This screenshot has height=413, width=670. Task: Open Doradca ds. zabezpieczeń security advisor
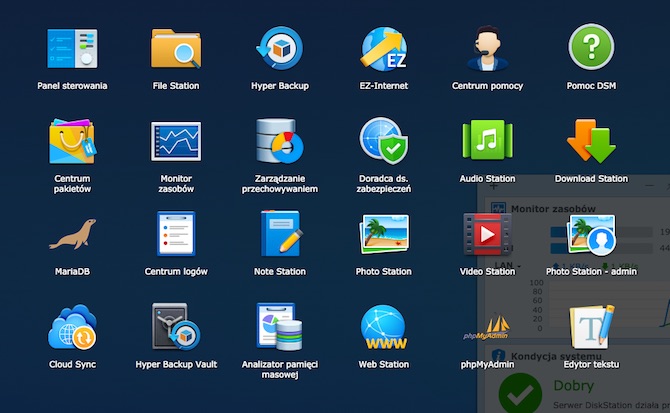click(384, 141)
